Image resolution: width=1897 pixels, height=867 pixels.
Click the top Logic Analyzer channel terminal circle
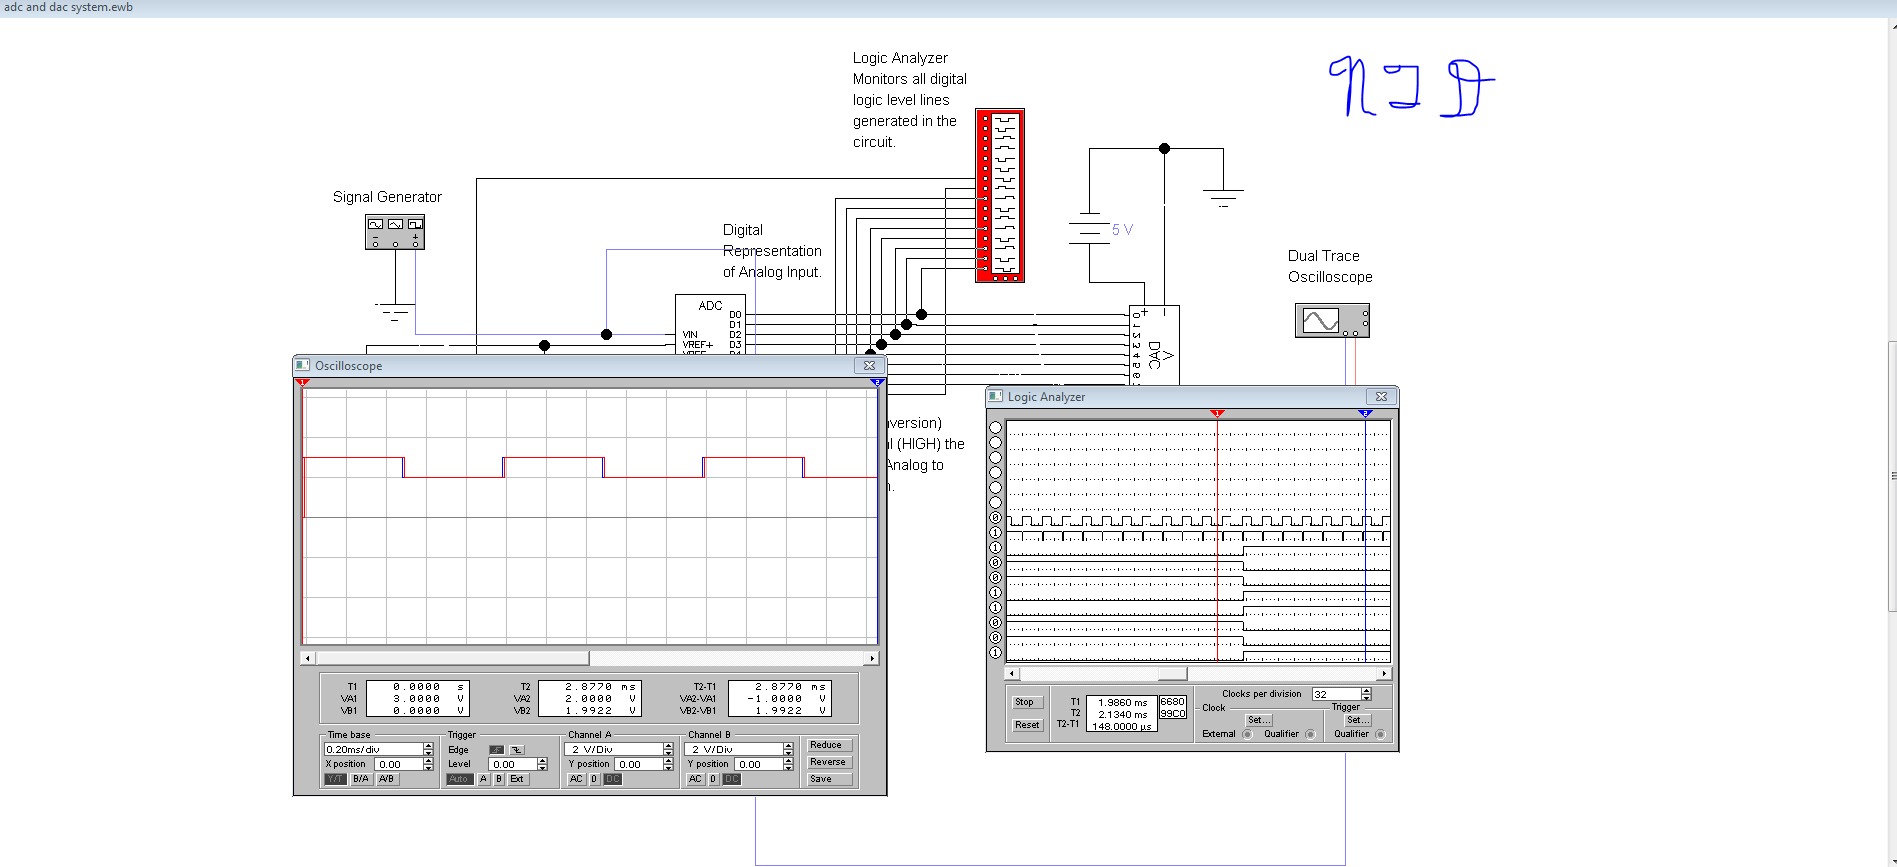(995, 428)
